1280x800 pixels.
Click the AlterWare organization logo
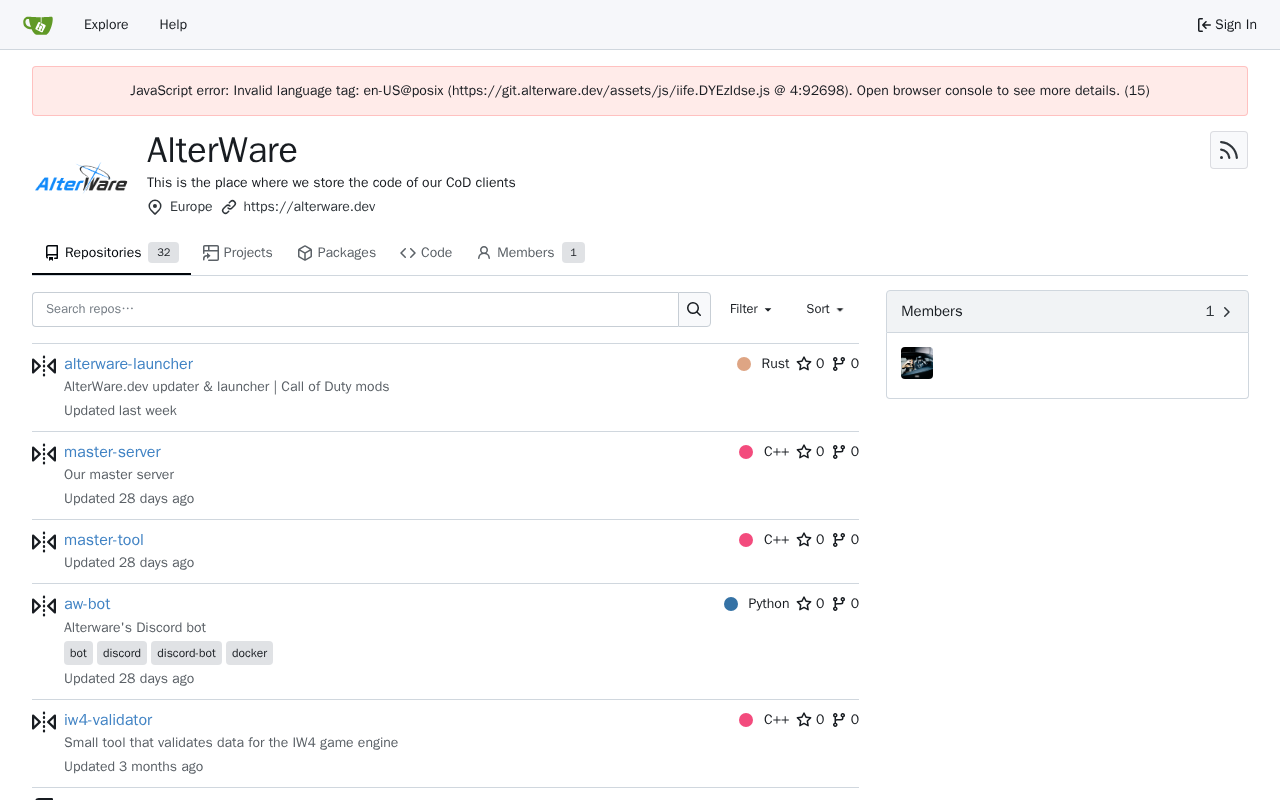point(82,180)
